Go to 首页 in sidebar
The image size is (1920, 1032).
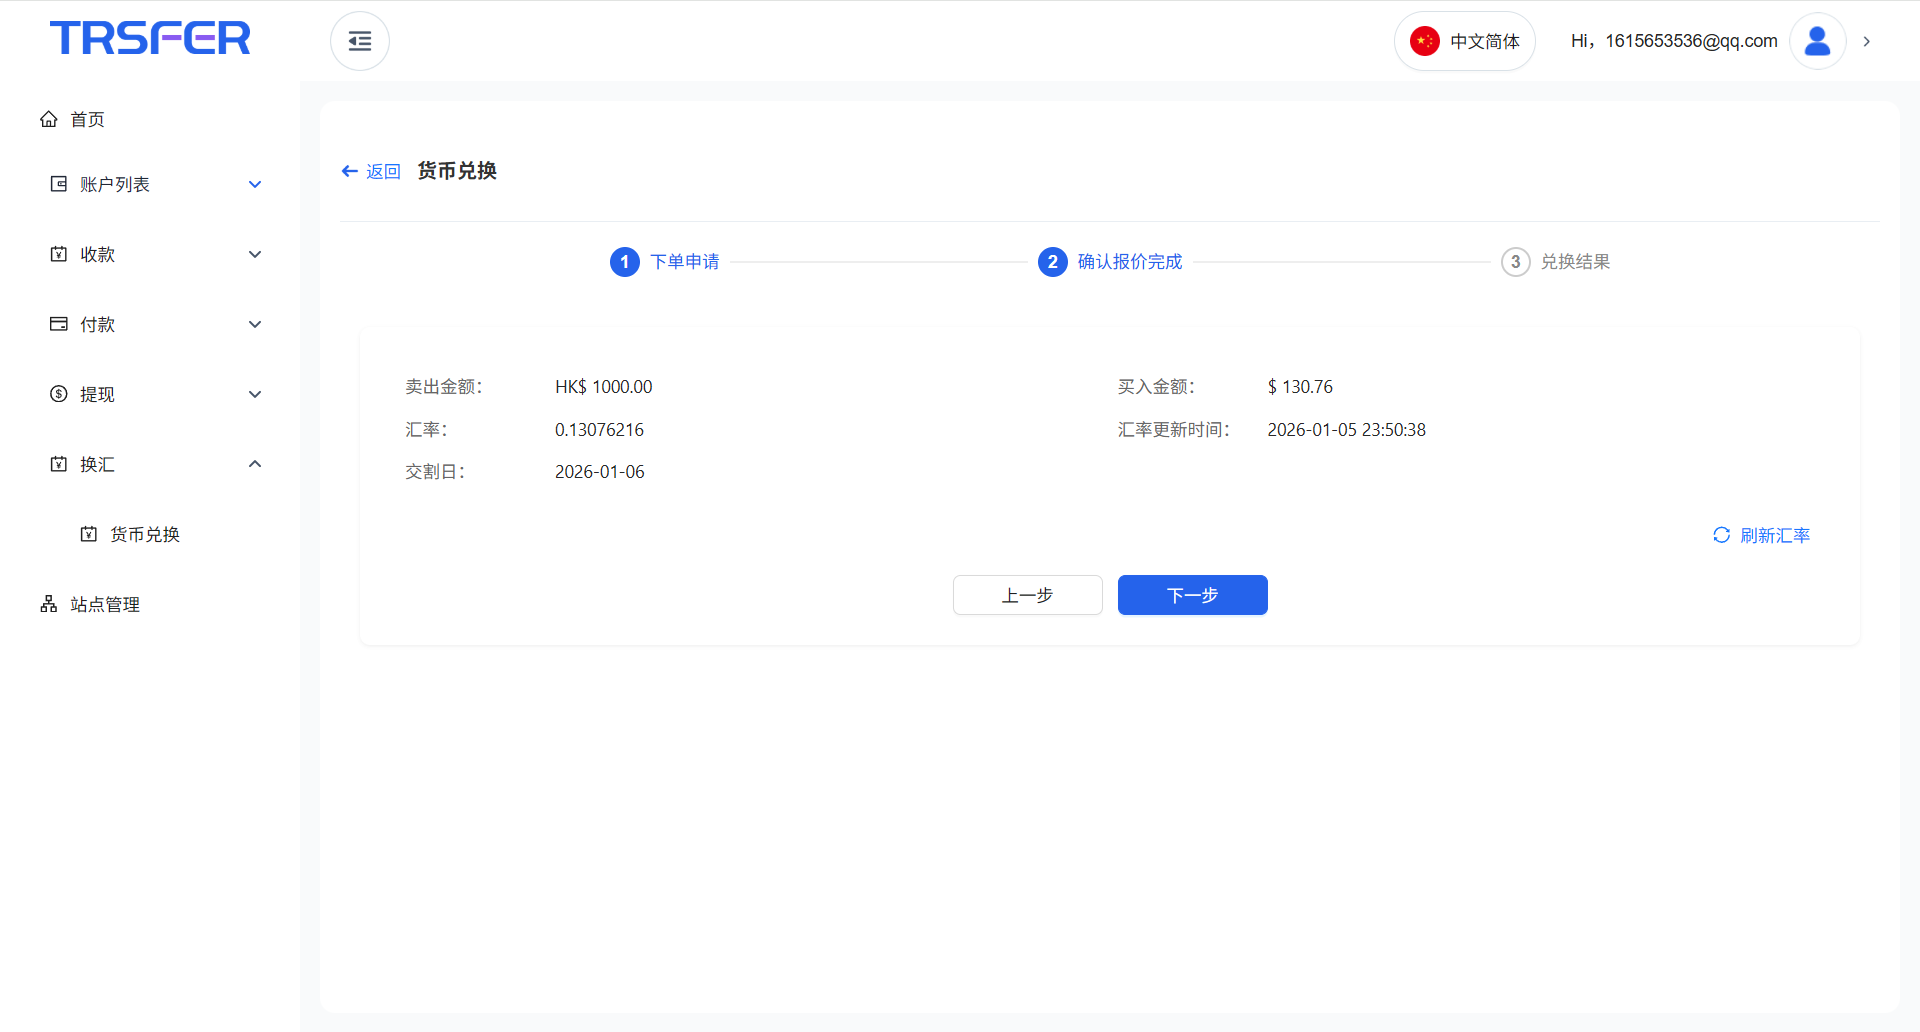[x=87, y=119]
